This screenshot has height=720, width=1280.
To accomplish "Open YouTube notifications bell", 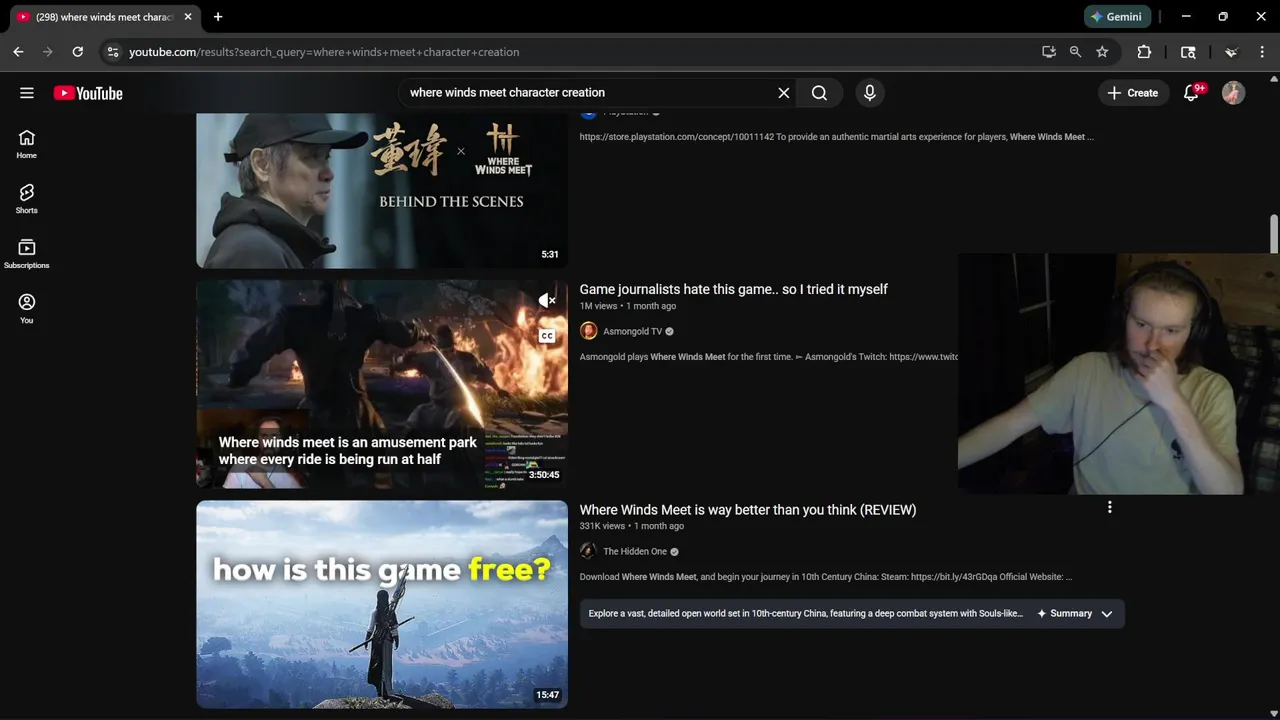I will coord(1191,93).
